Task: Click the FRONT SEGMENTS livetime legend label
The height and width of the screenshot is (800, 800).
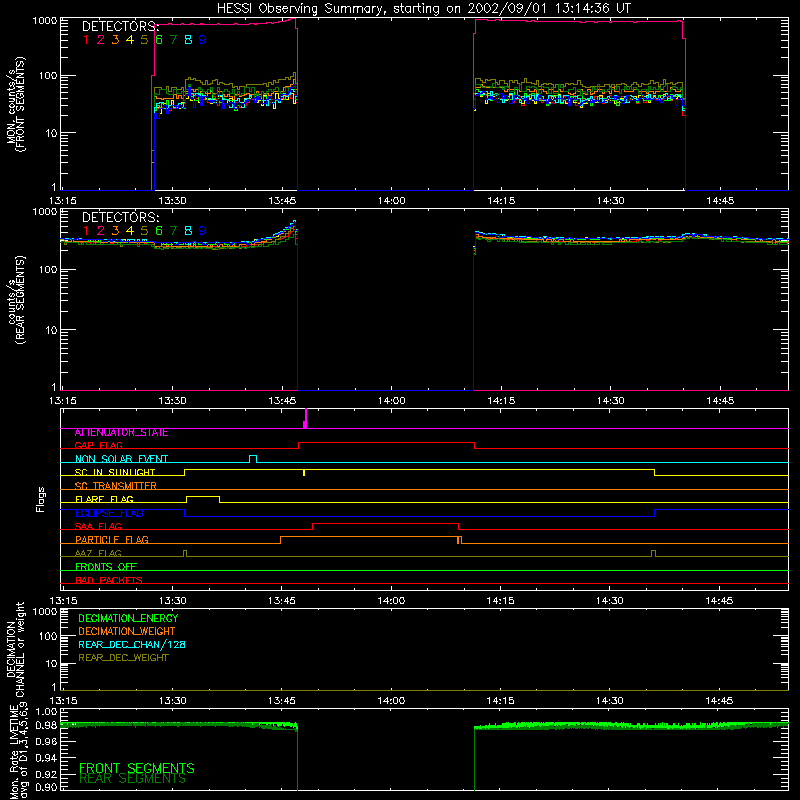Action: (x=137, y=768)
